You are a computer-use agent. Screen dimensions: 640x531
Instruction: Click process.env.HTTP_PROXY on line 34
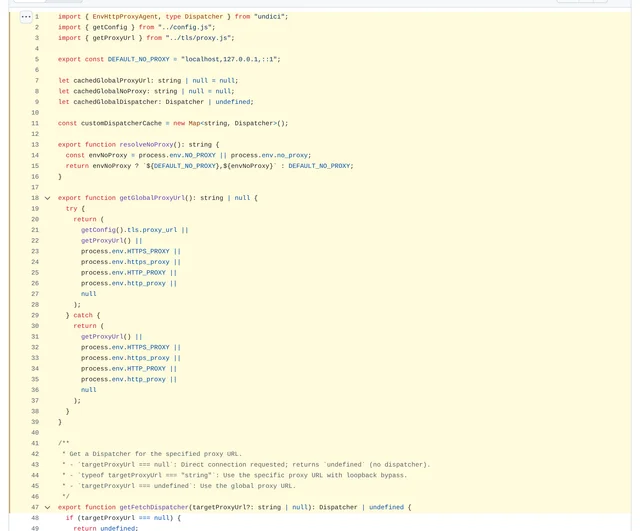[123, 369]
